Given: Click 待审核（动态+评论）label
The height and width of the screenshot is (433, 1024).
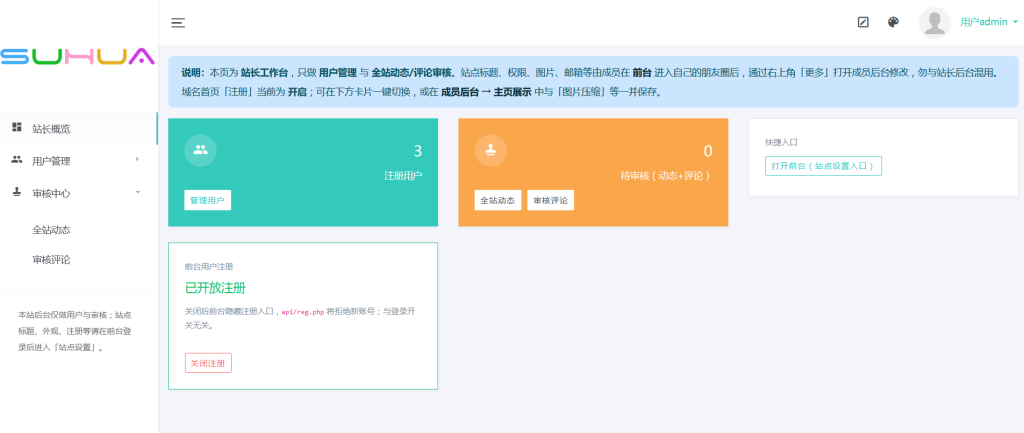Looking at the screenshot, I should 665,176.
